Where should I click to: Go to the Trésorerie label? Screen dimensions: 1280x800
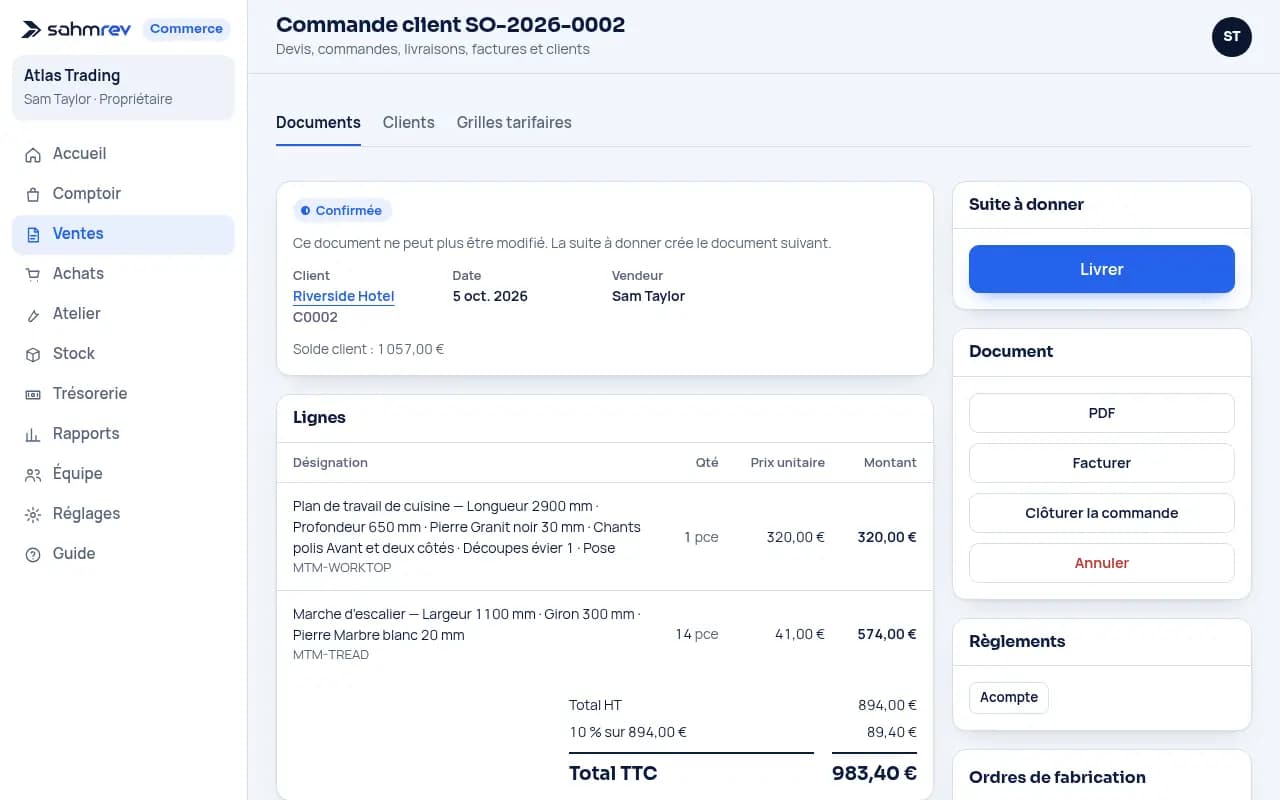point(90,394)
